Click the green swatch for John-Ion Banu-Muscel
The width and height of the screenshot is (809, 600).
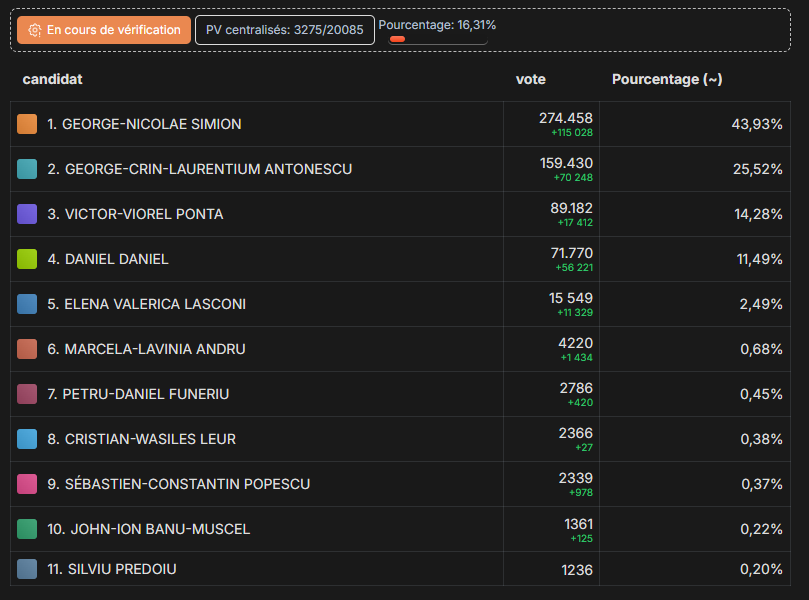pos(27,529)
